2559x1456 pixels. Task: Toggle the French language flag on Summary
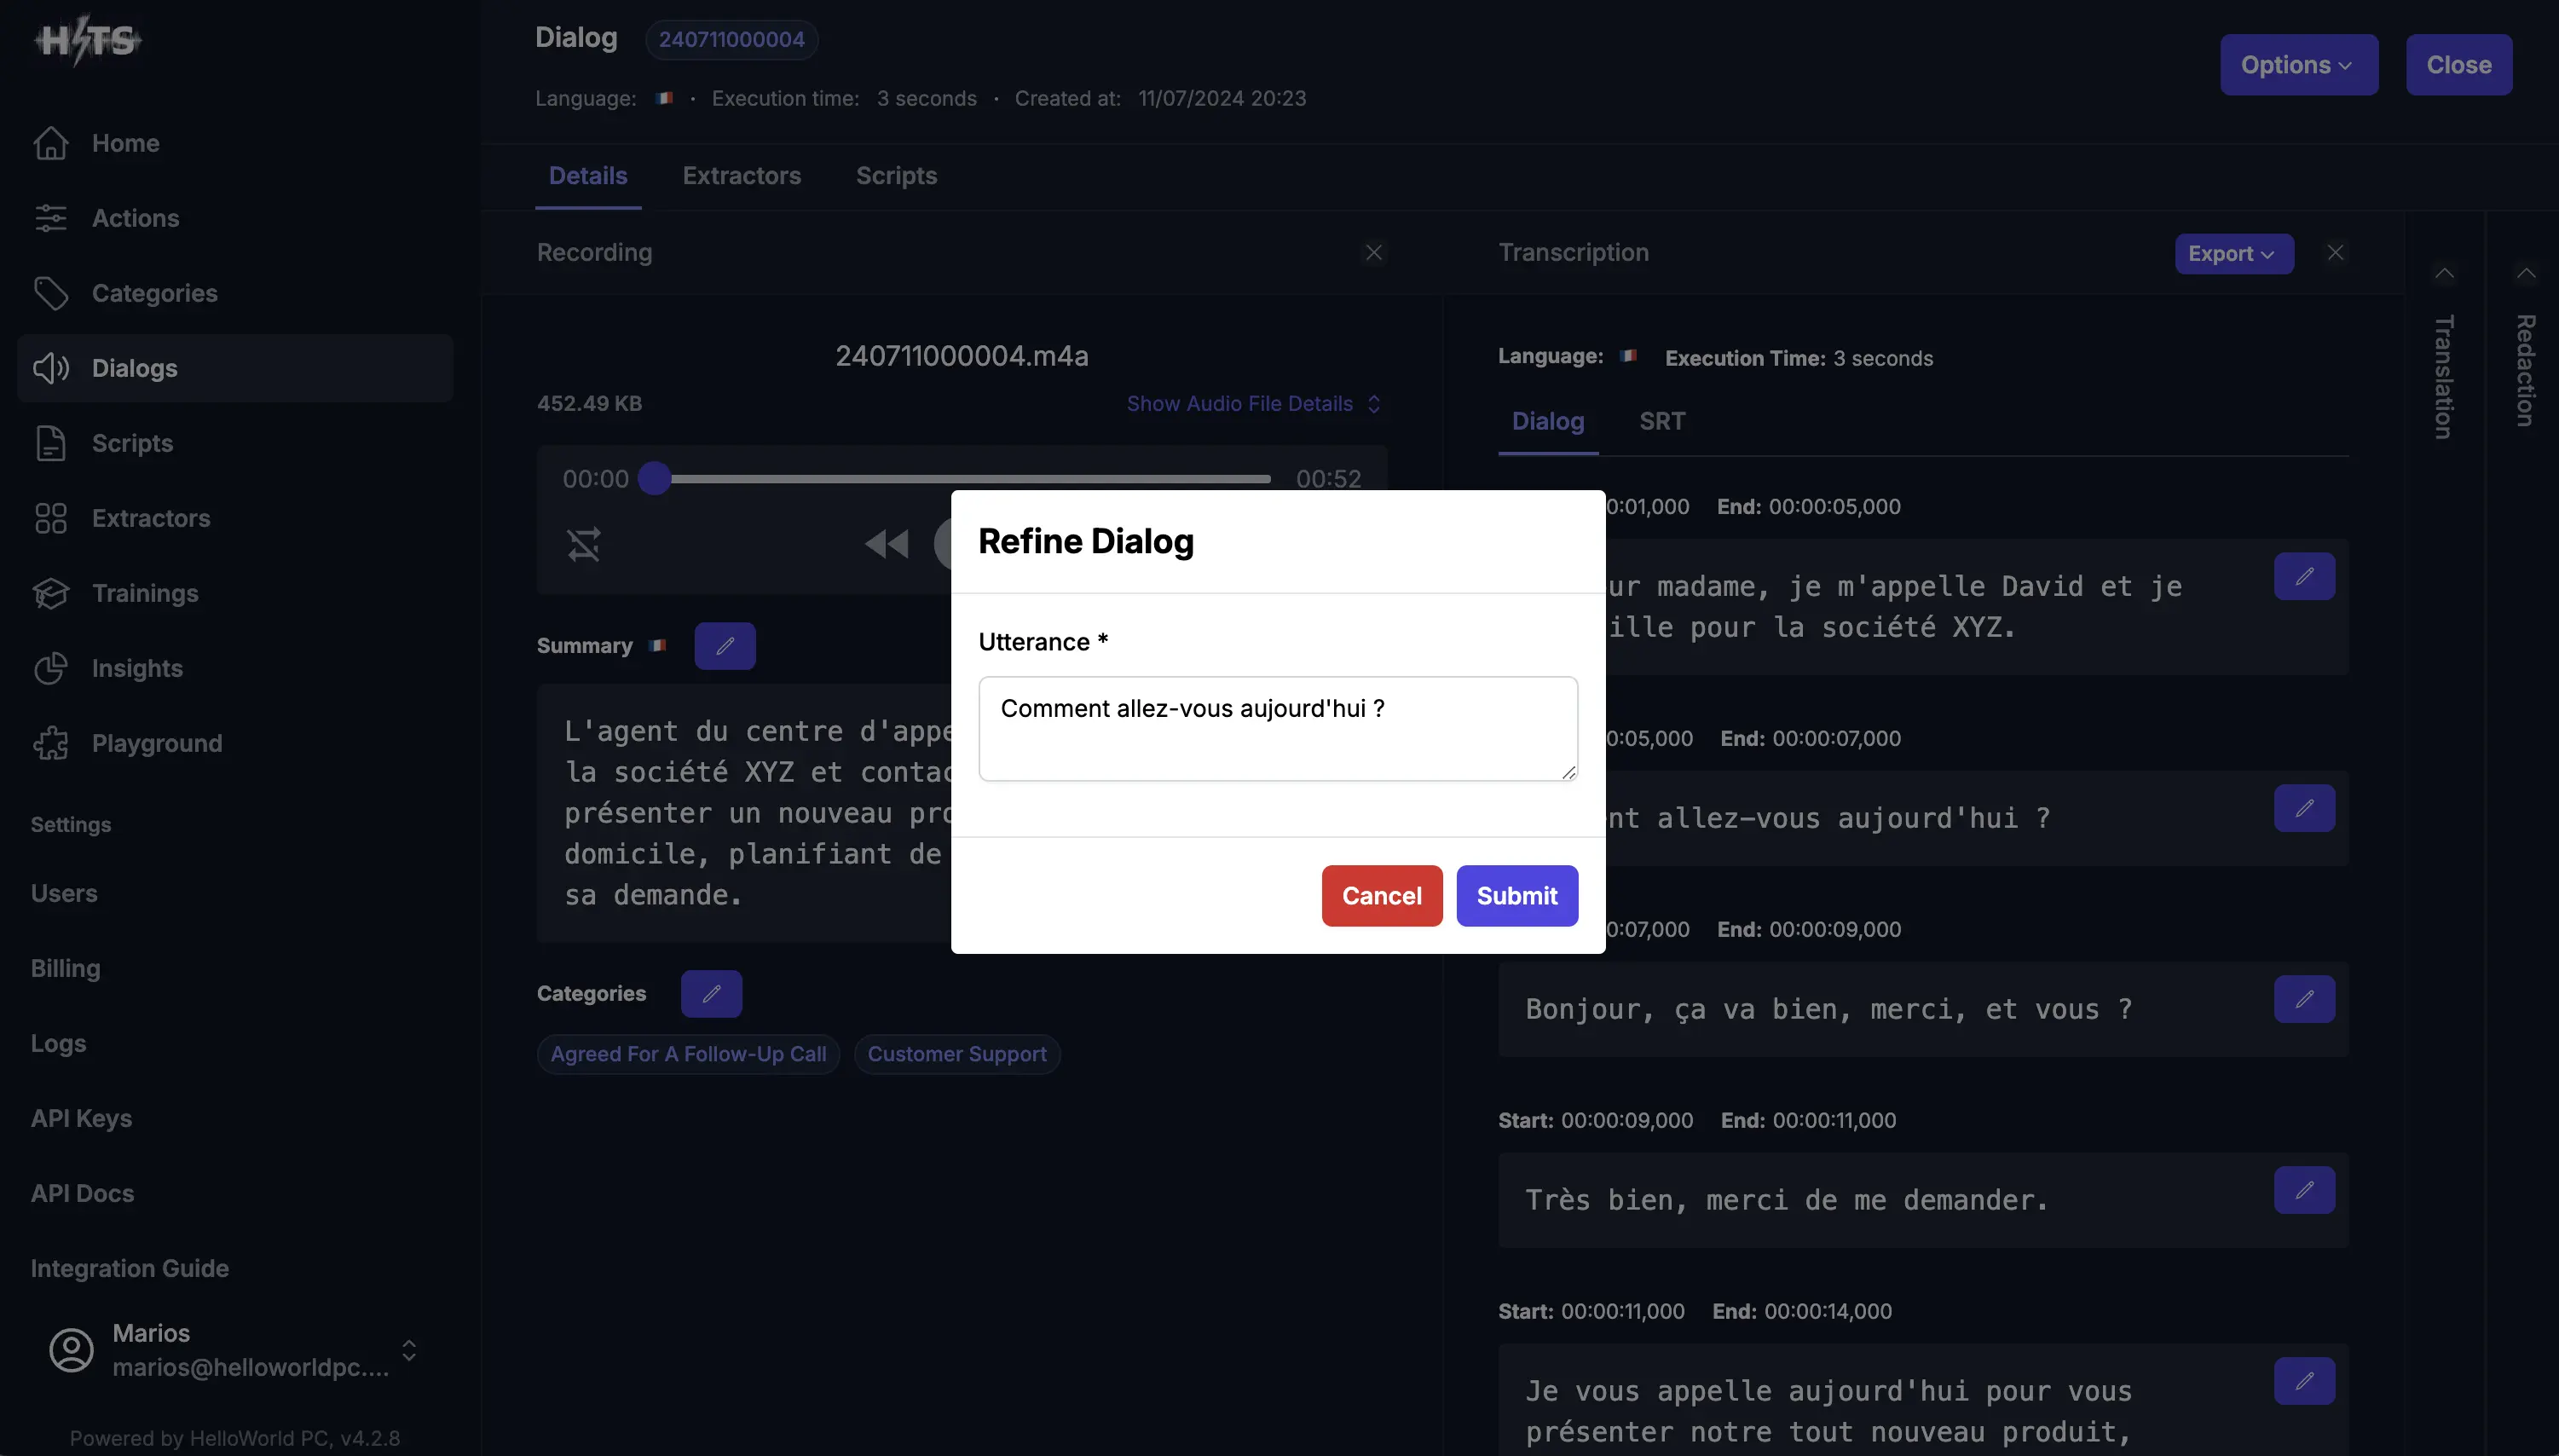point(661,645)
